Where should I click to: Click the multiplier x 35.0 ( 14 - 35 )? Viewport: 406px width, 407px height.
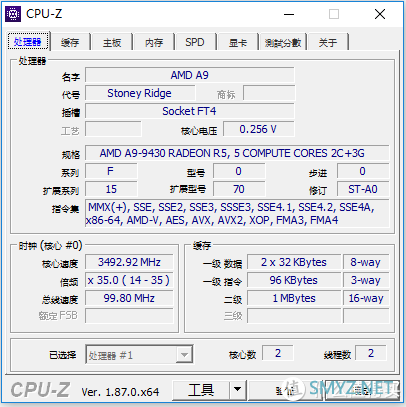129,280
